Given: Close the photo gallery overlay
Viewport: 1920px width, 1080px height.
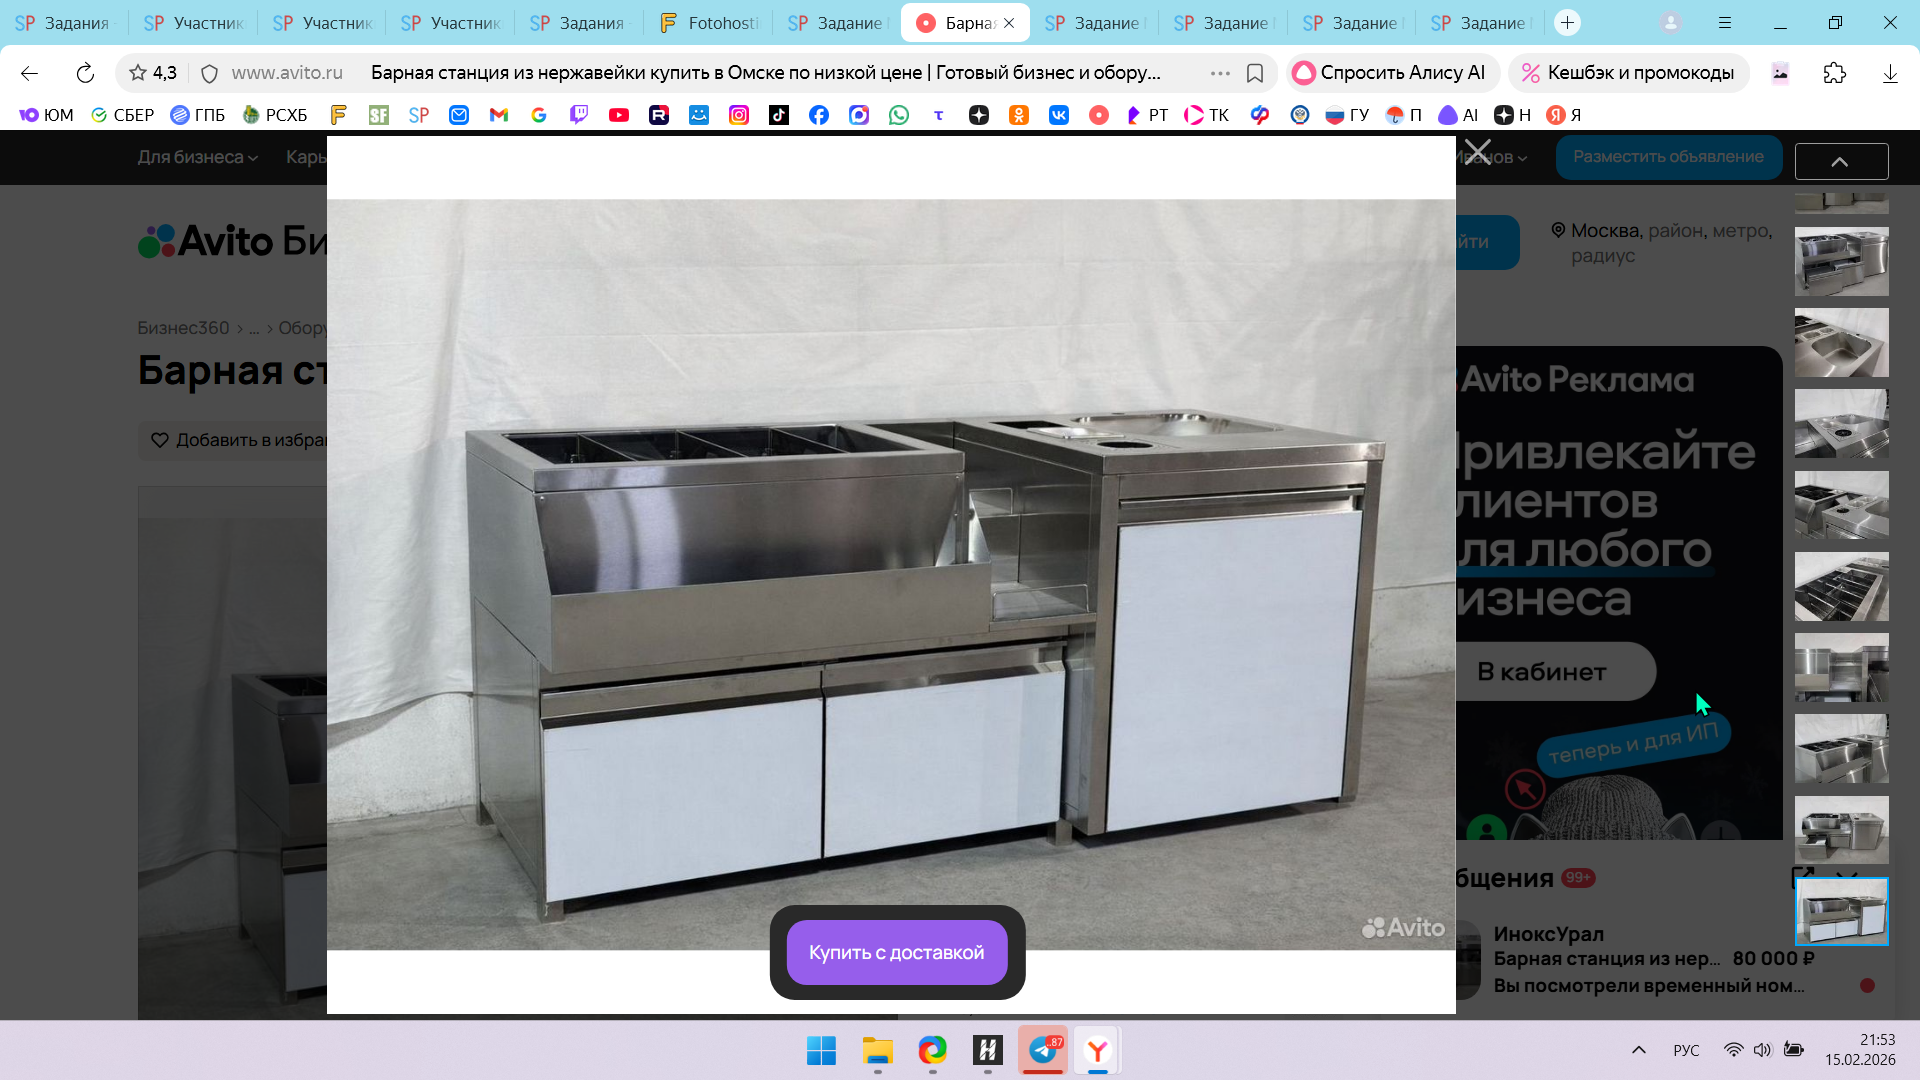Looking at the screenshot, I should [1477, 153].
